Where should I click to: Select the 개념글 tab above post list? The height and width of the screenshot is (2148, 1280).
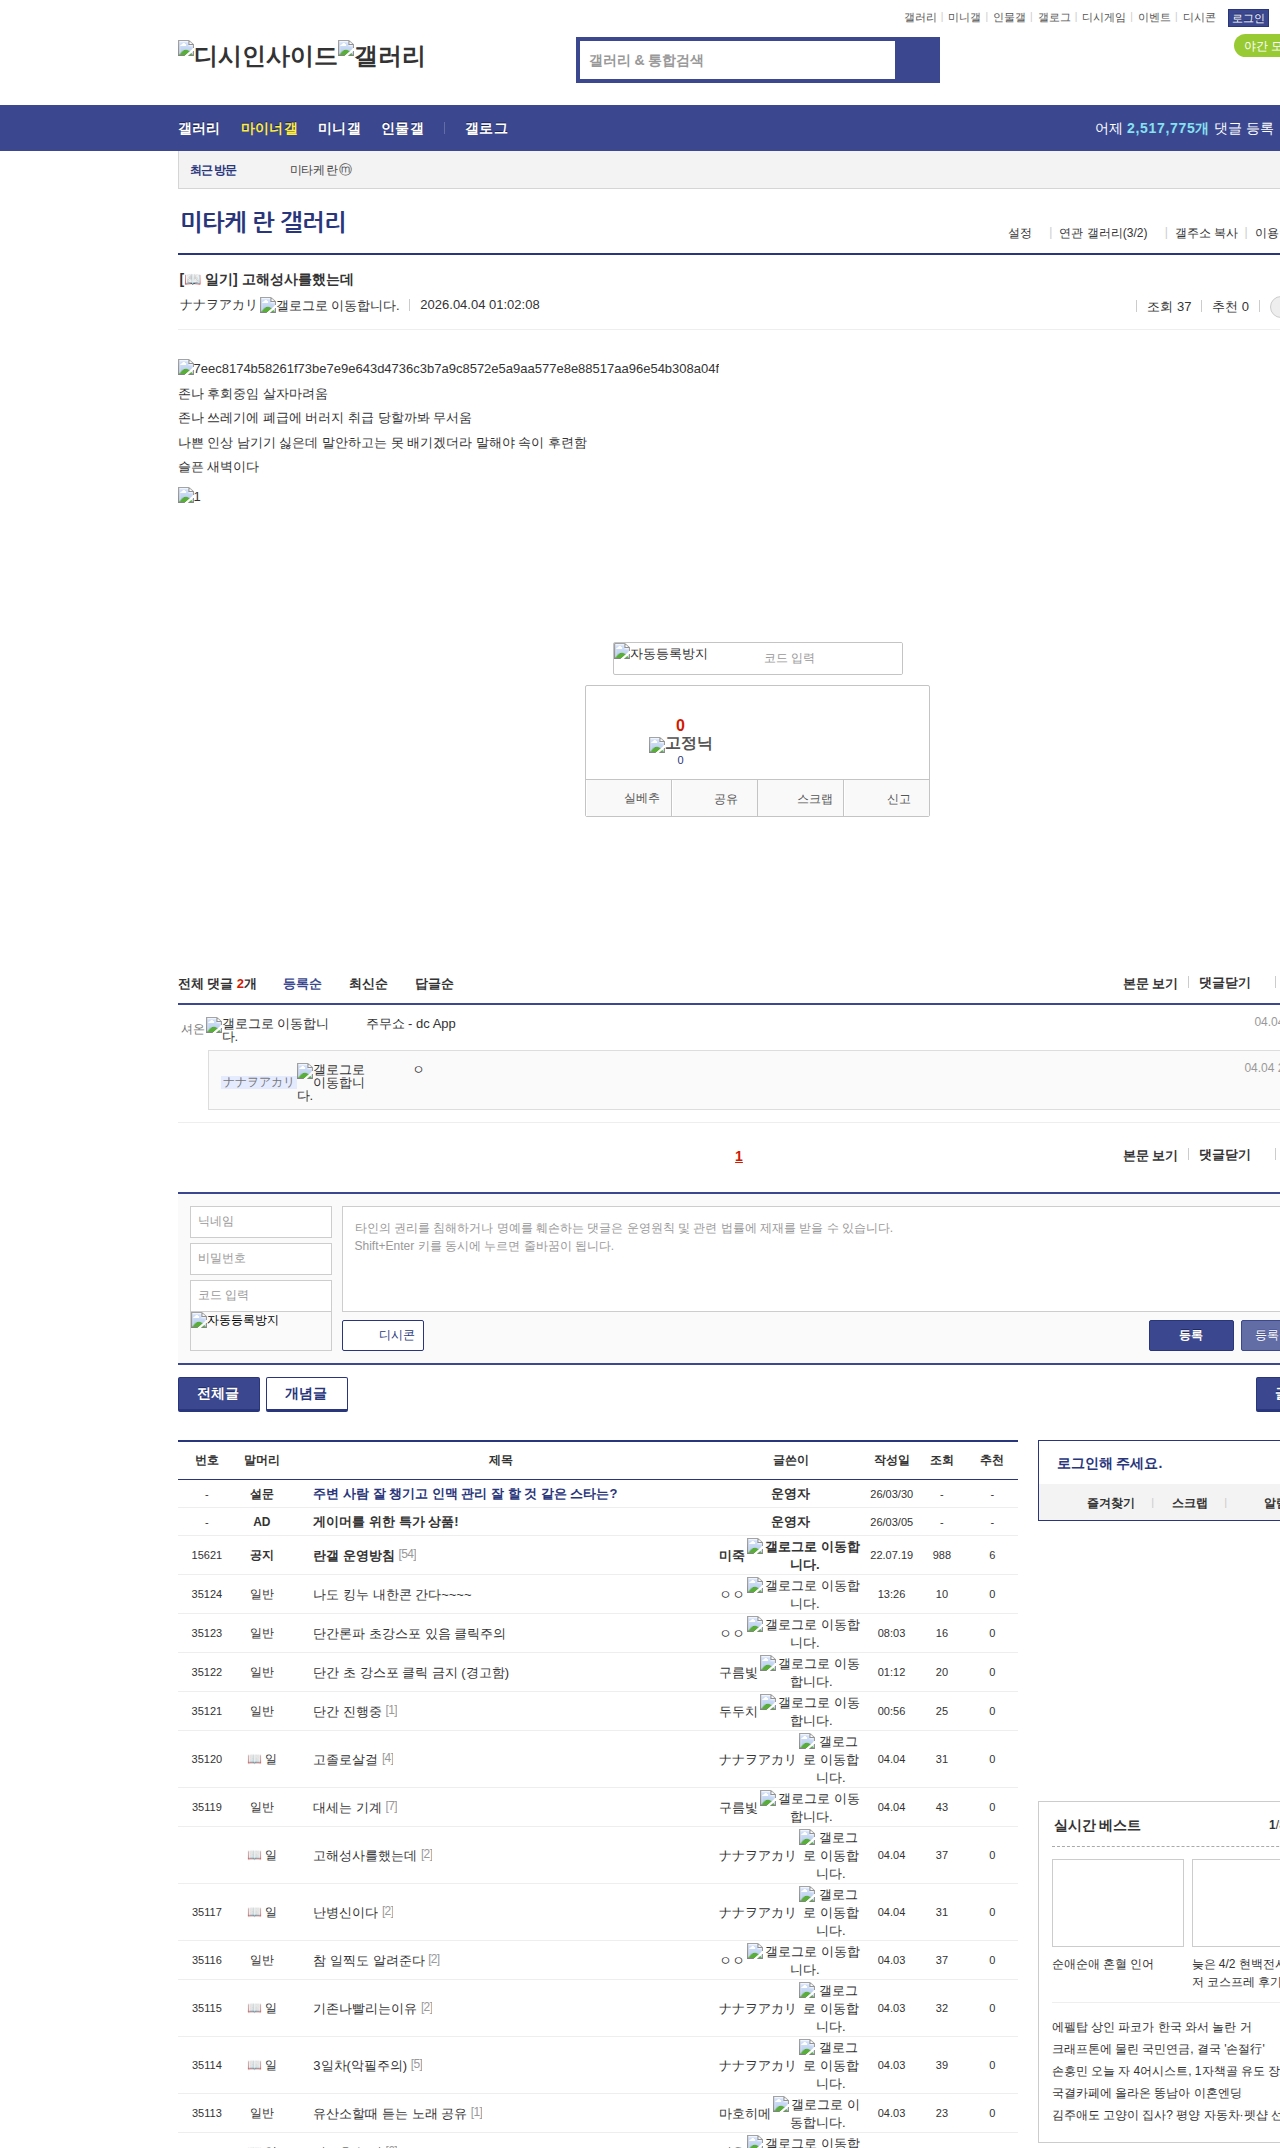(306, 1394)
